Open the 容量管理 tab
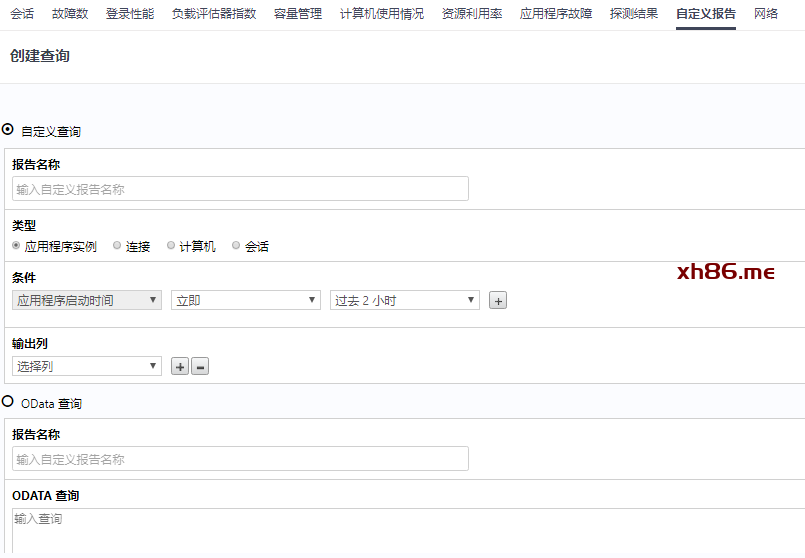The image size is (805, 558). (x=298, y=14)
